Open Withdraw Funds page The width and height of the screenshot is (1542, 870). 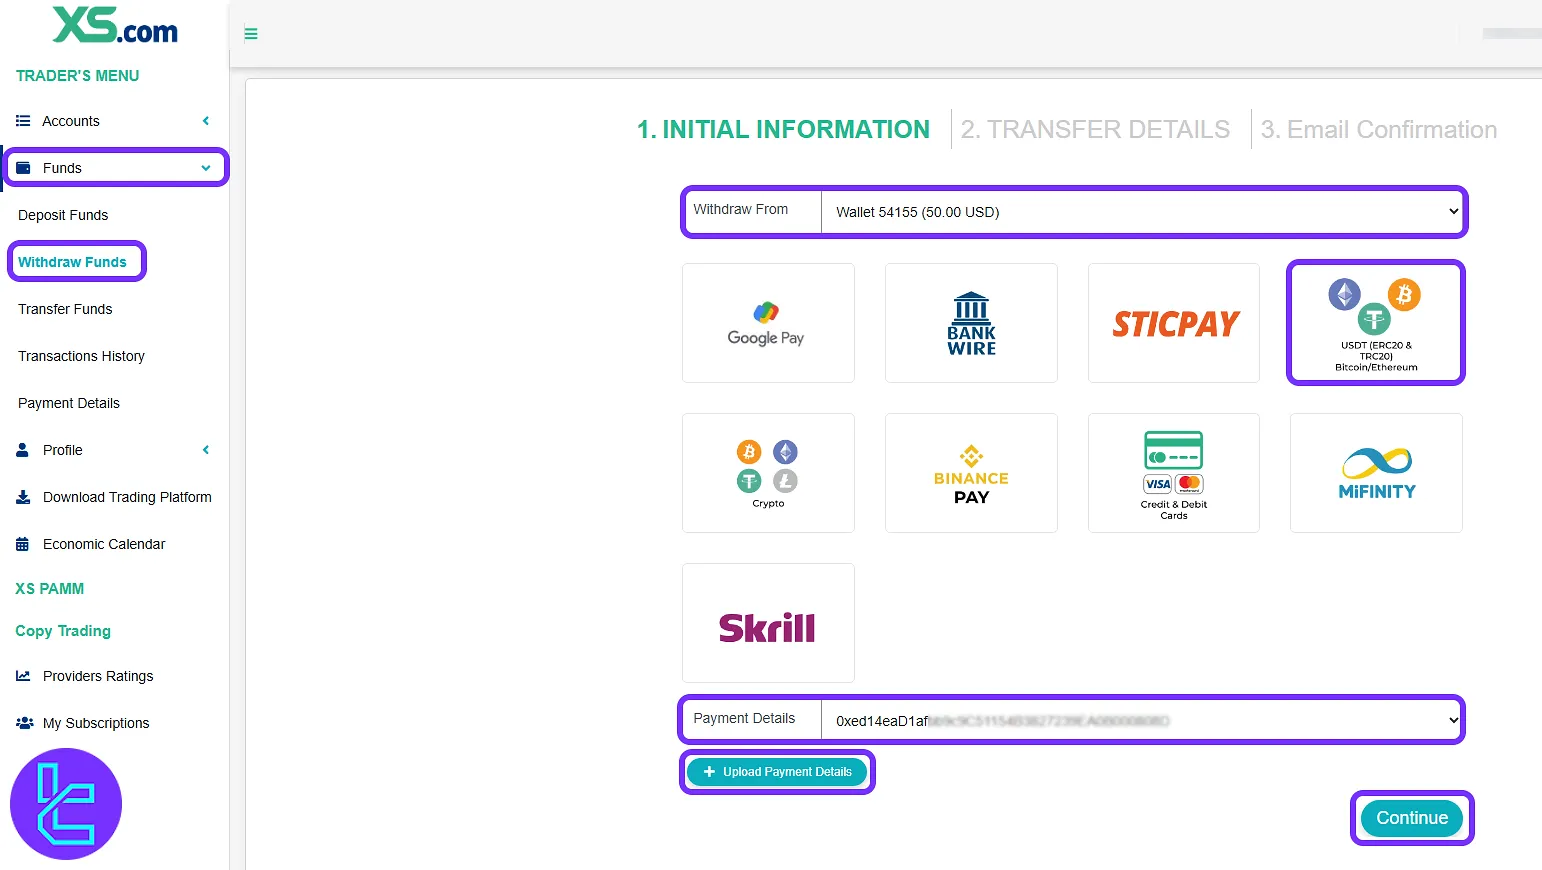pos(72,262)
